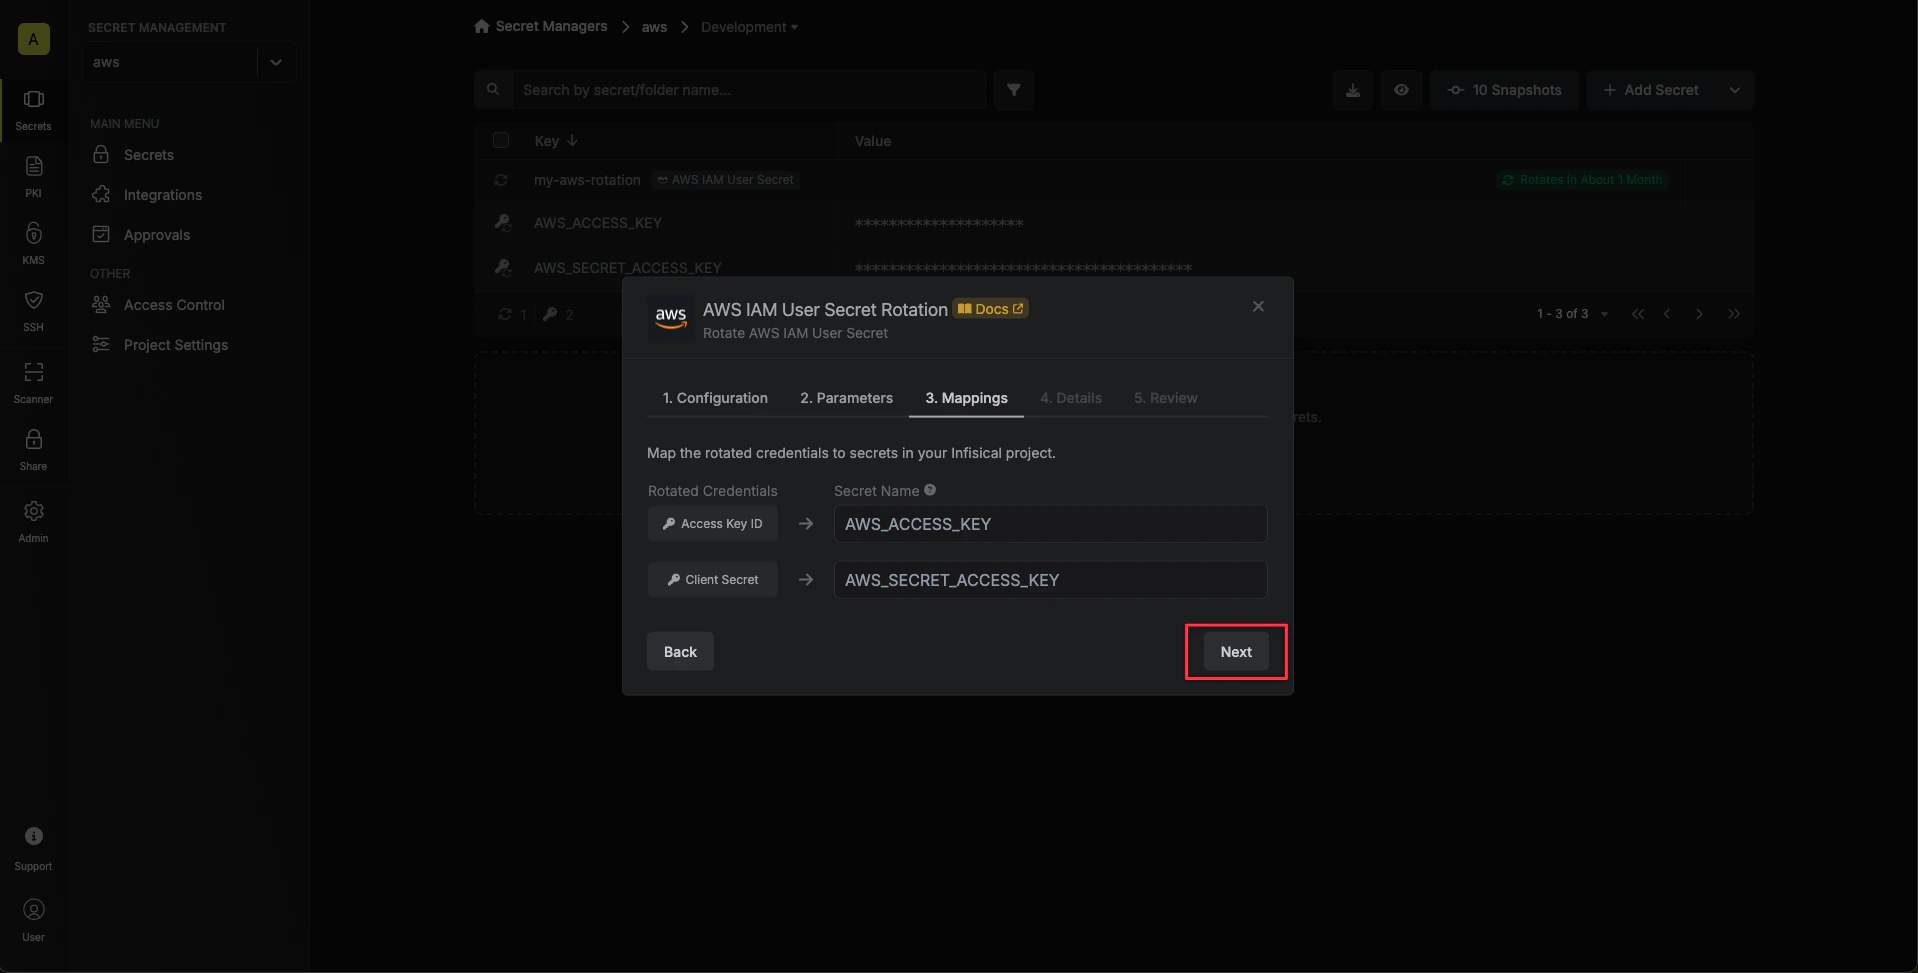Toggle the select-all checkbox in the table header

tap(501, 140)
